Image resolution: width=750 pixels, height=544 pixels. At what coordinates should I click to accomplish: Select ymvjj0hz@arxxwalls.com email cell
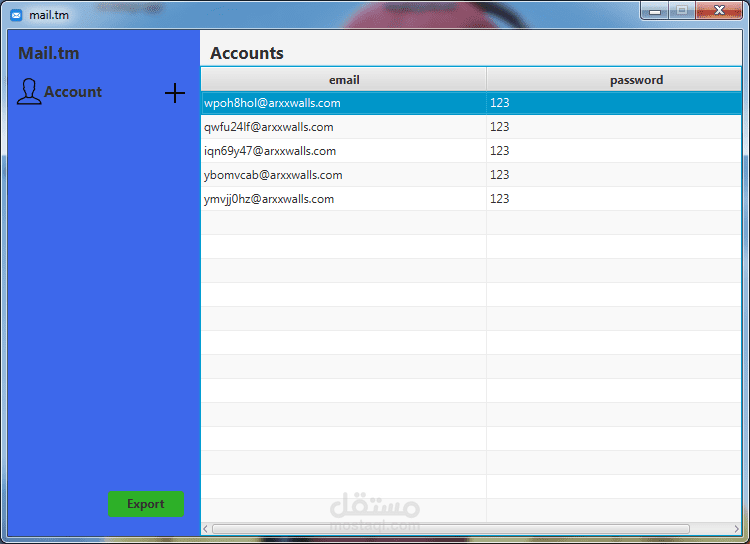pyautogui.click(x=344, y=199)
